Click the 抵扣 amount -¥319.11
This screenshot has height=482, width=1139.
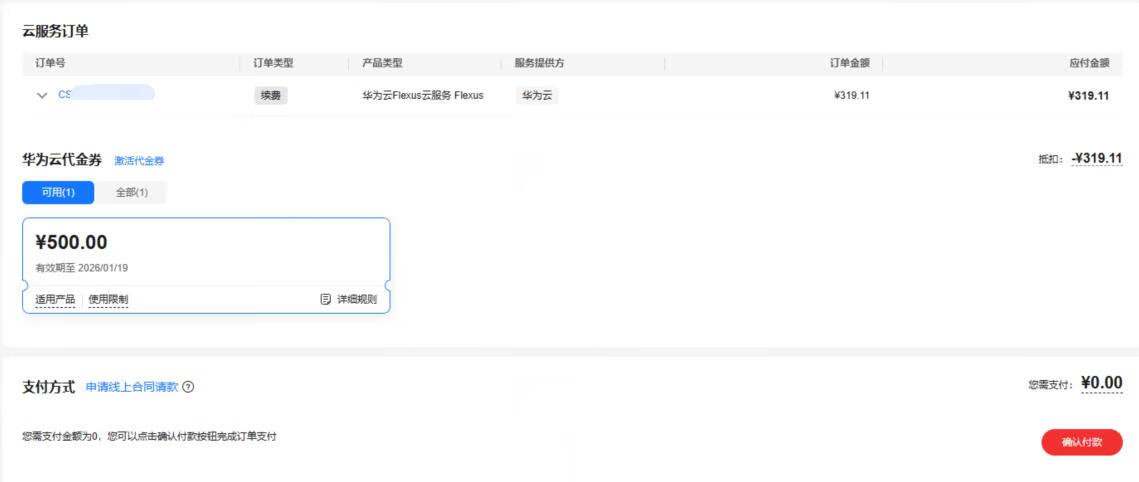pos(1096,159)
